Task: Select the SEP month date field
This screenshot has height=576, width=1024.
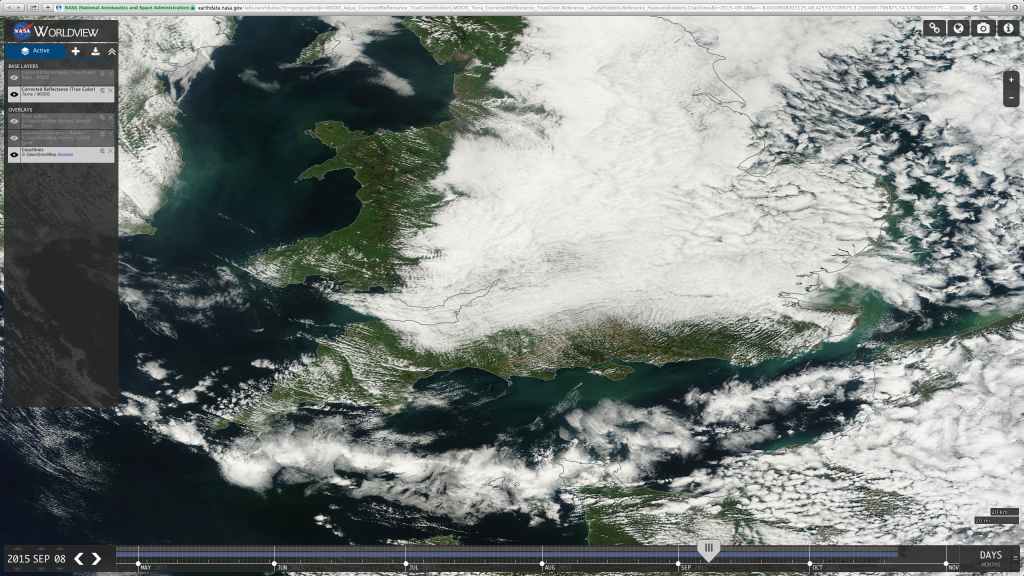Action: (x=41, y=559)
